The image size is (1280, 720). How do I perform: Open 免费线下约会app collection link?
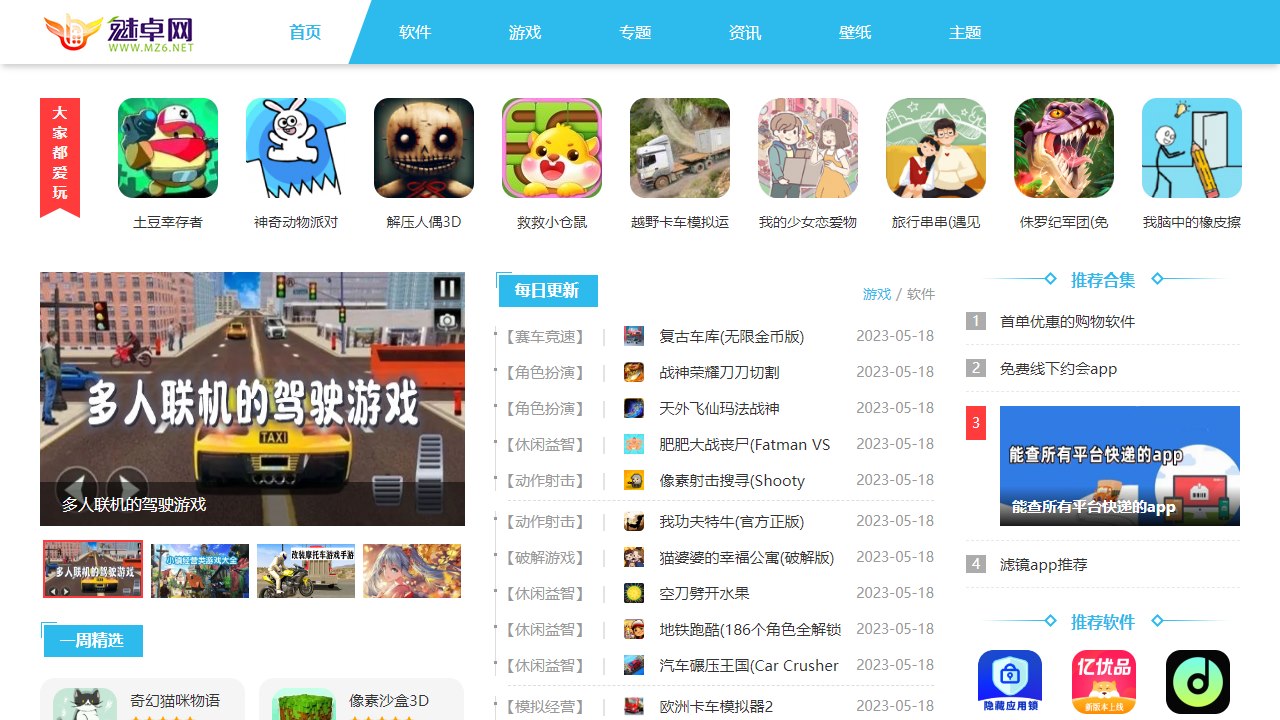1058,368
